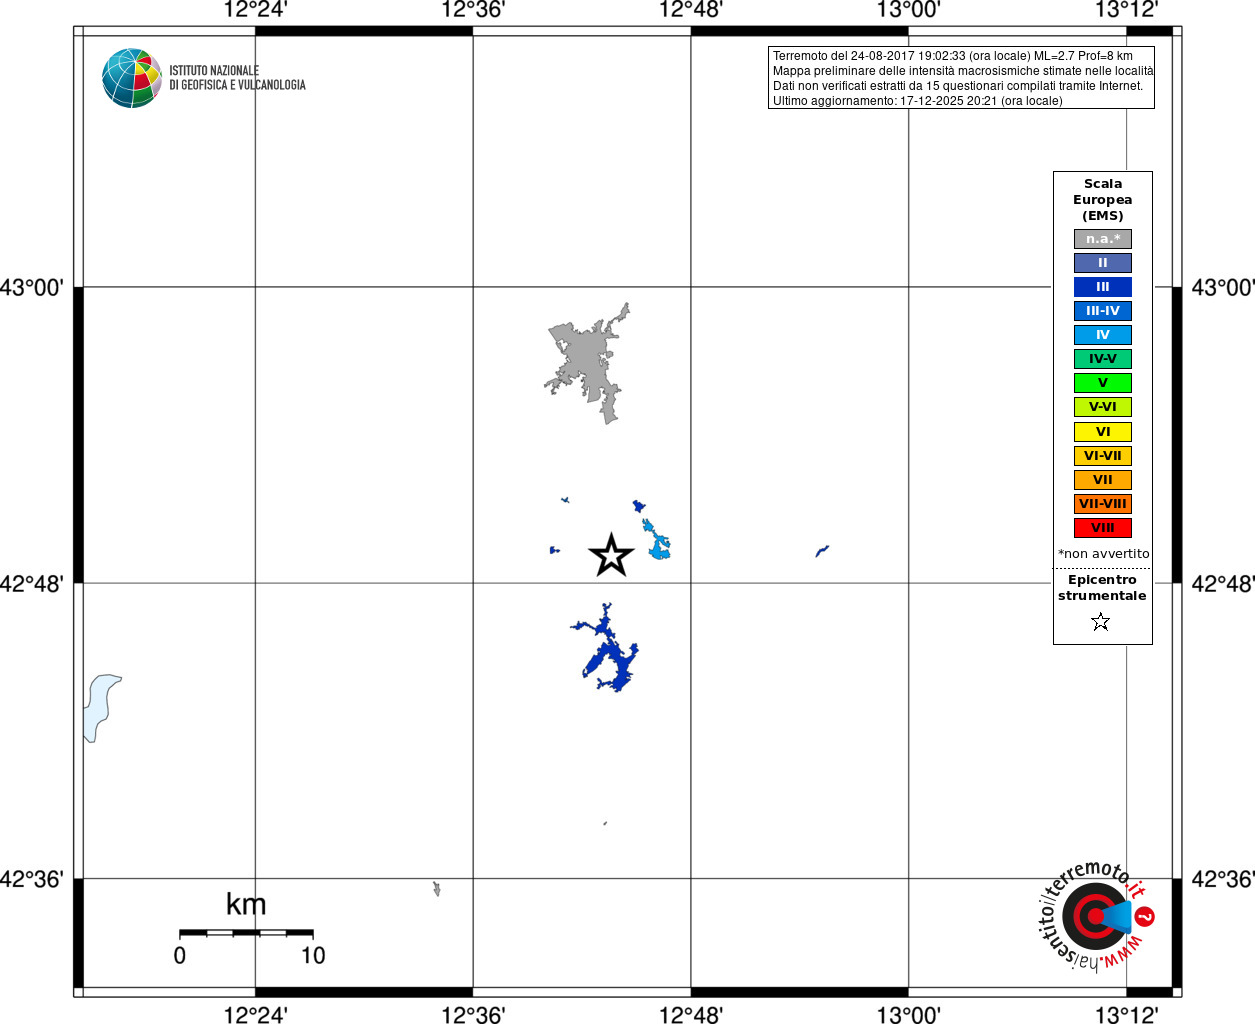
Task: Click the right axis label 42°48'
Action: 1222,583
